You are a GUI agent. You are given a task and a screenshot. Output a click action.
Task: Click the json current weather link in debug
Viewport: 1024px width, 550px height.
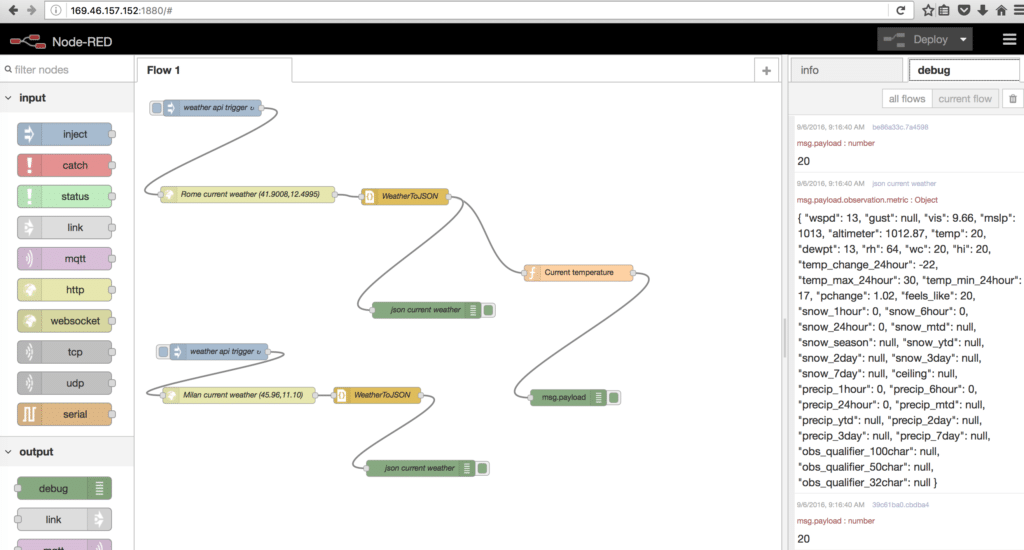point(904,184)
